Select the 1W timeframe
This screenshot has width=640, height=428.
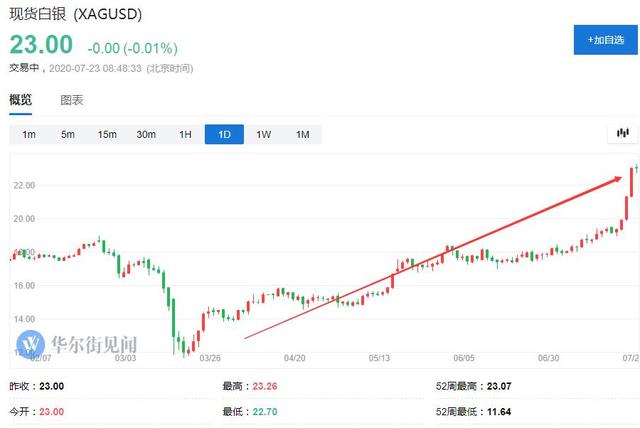click(x=264, y=134)
